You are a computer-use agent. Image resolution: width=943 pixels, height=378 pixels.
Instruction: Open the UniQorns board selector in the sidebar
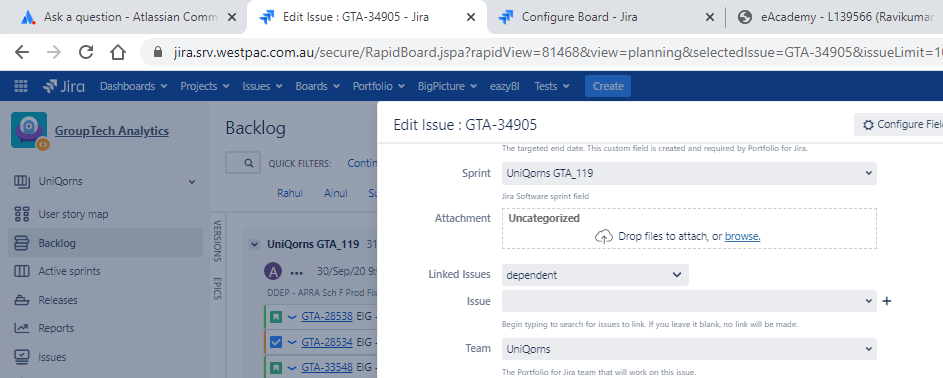105,181
